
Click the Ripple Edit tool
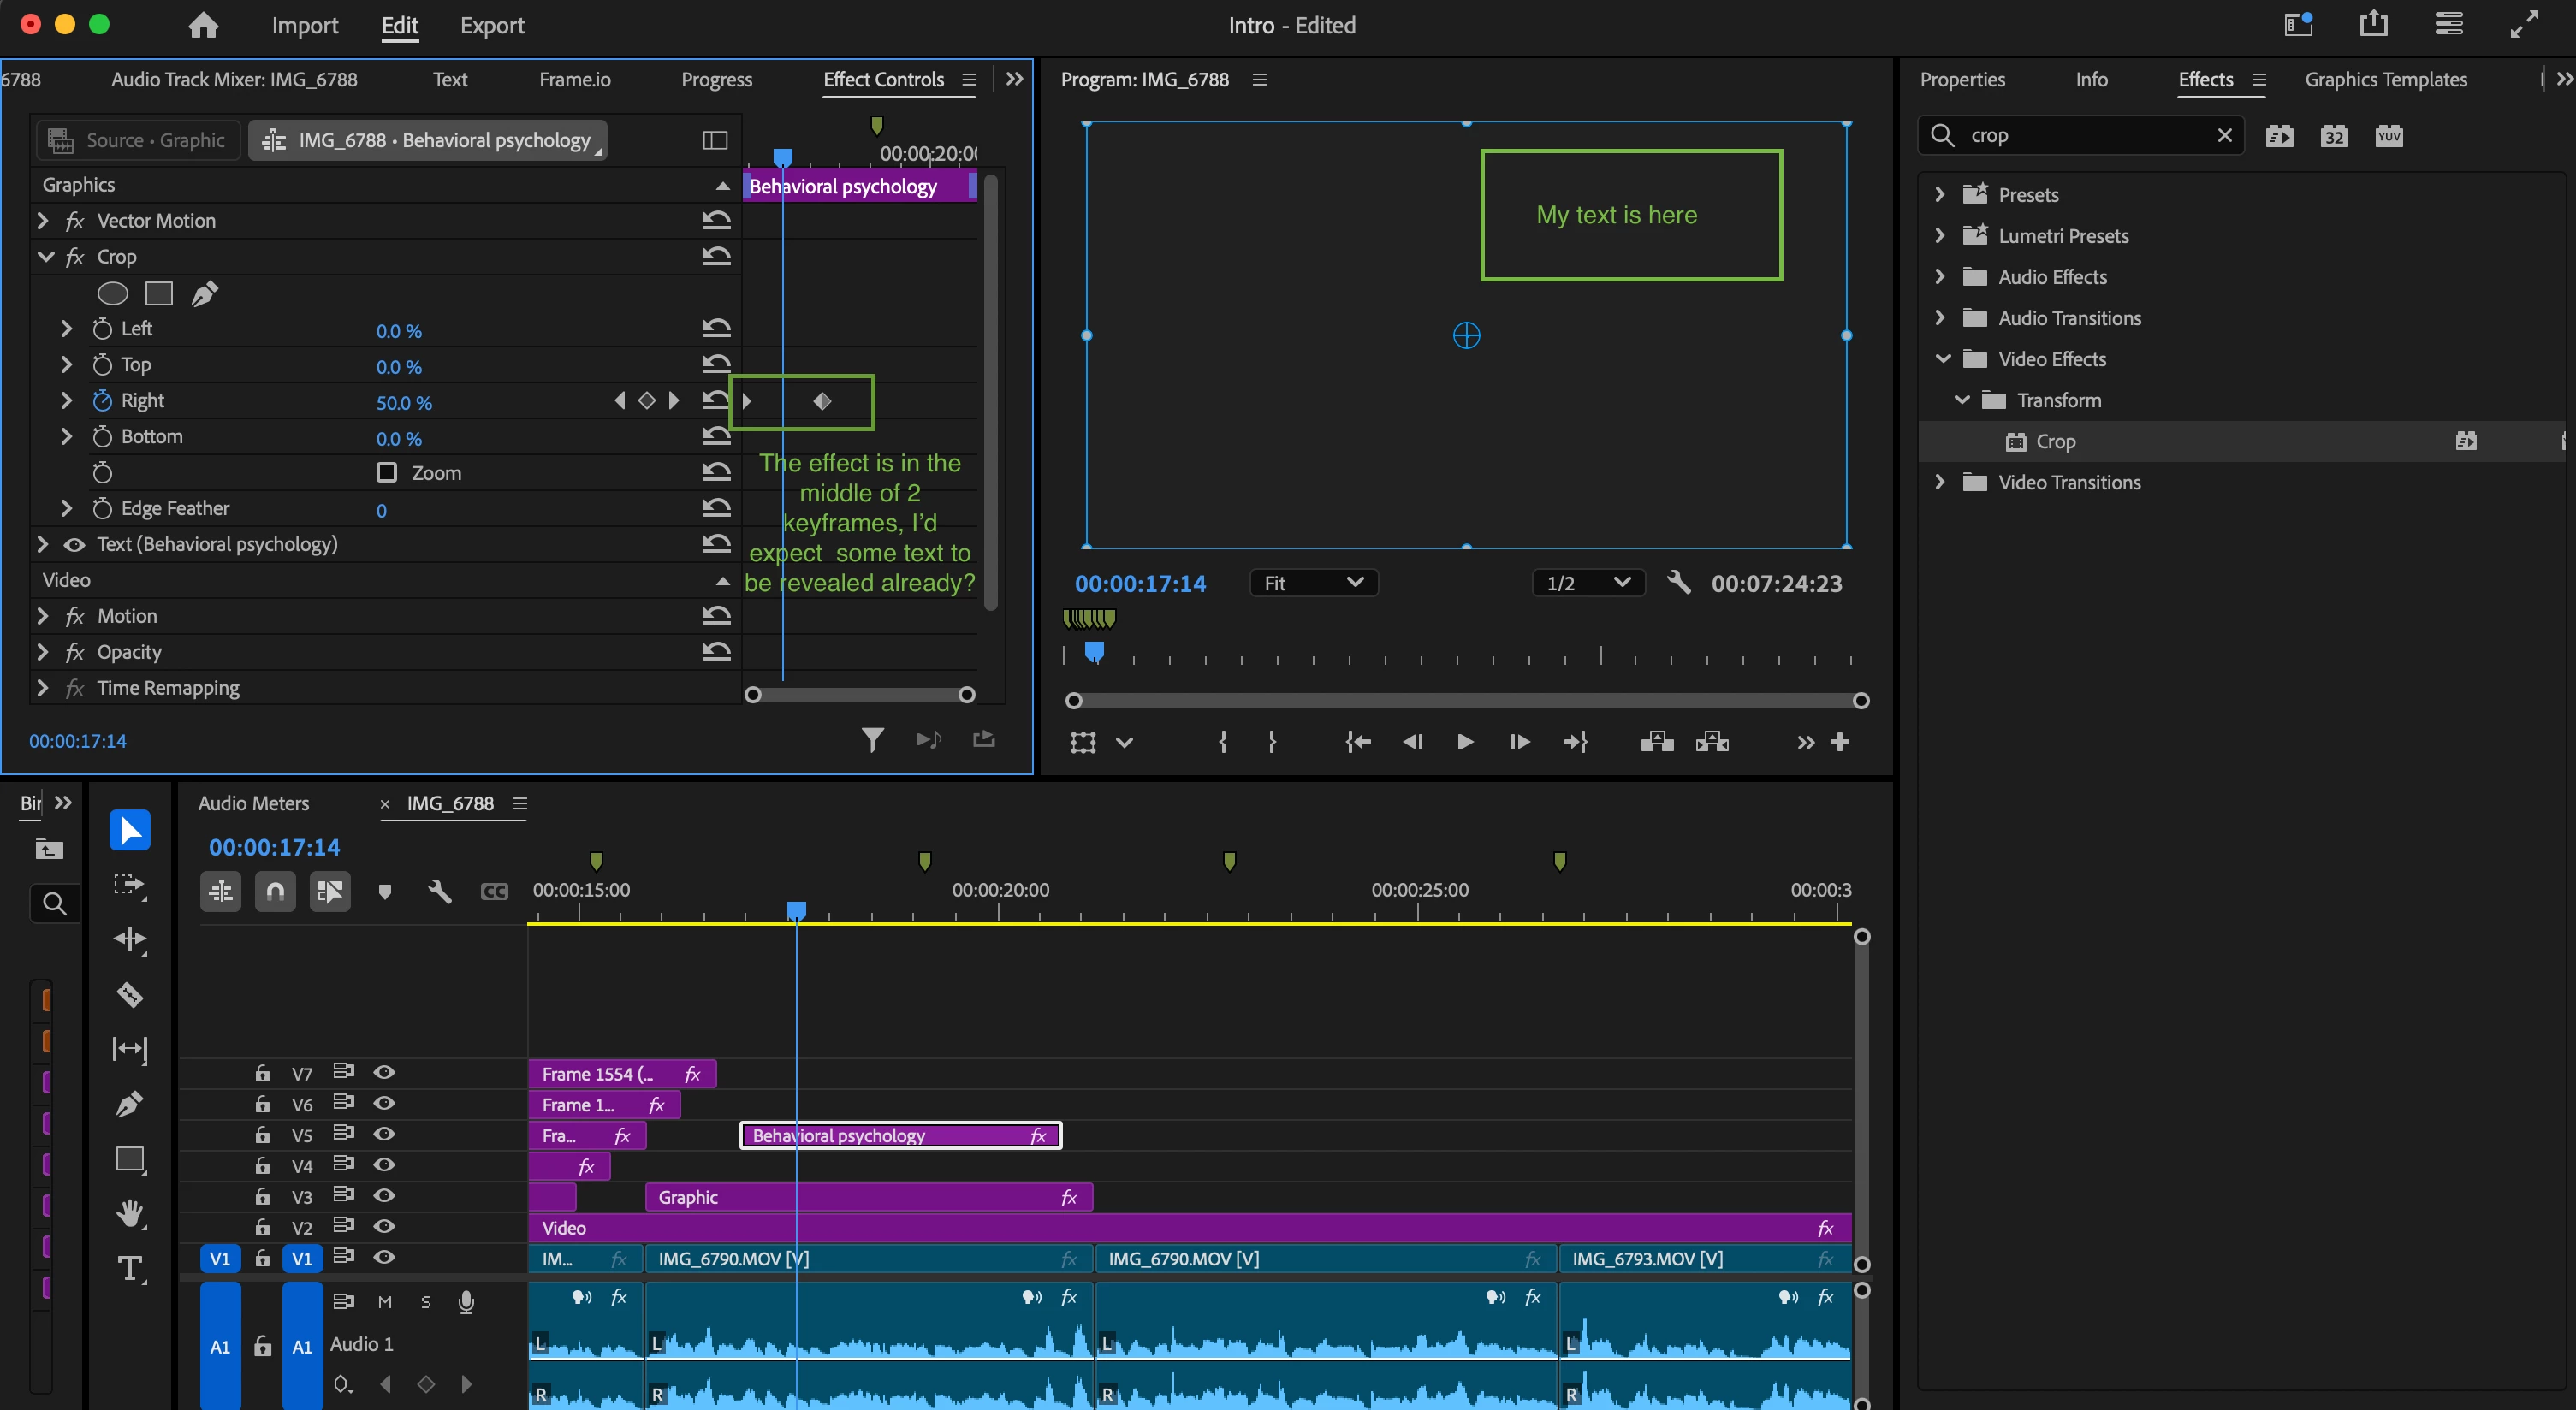130,940
